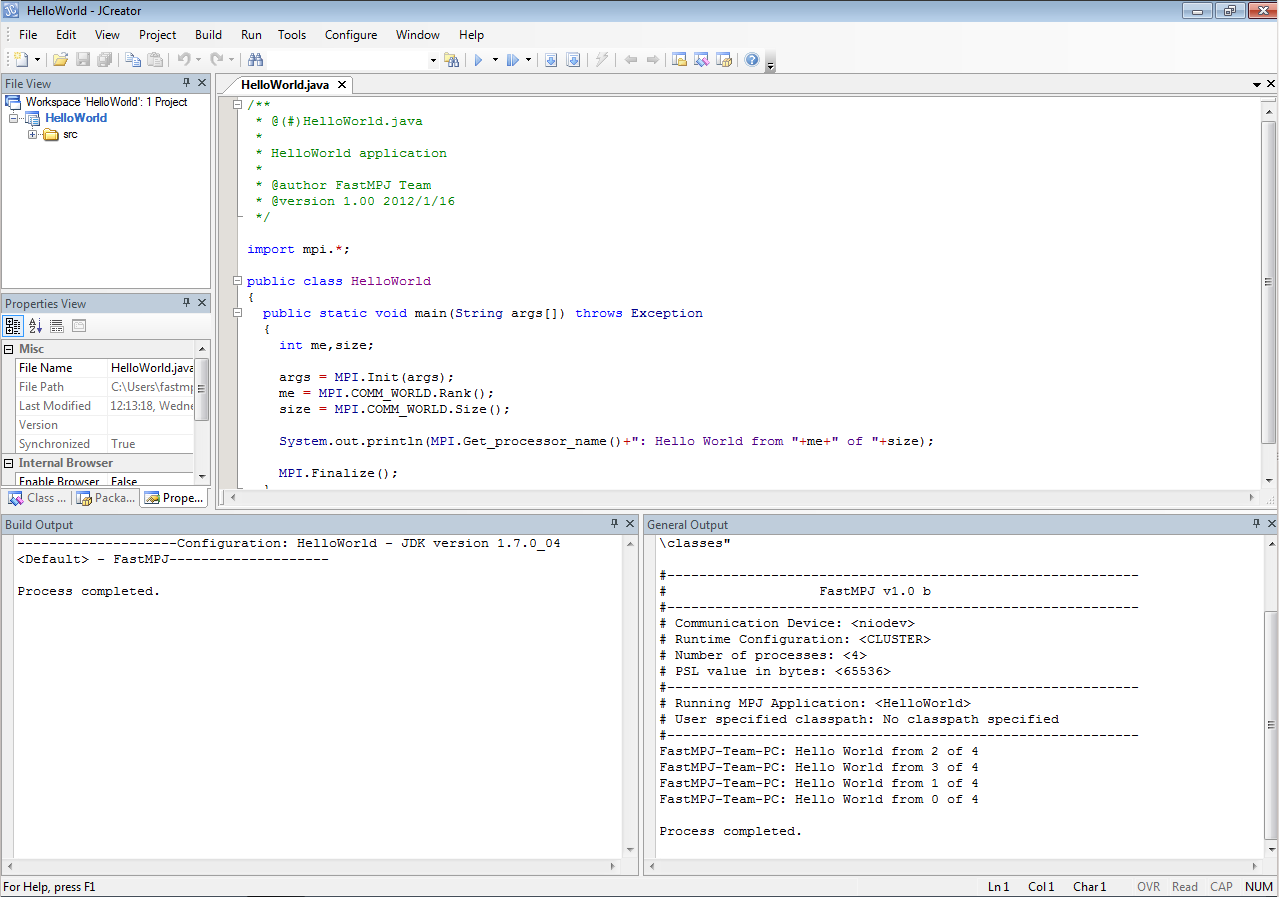1279x897 pixels.
Task: Pin the Properties View panel
Action: click(x=186, y=303)
